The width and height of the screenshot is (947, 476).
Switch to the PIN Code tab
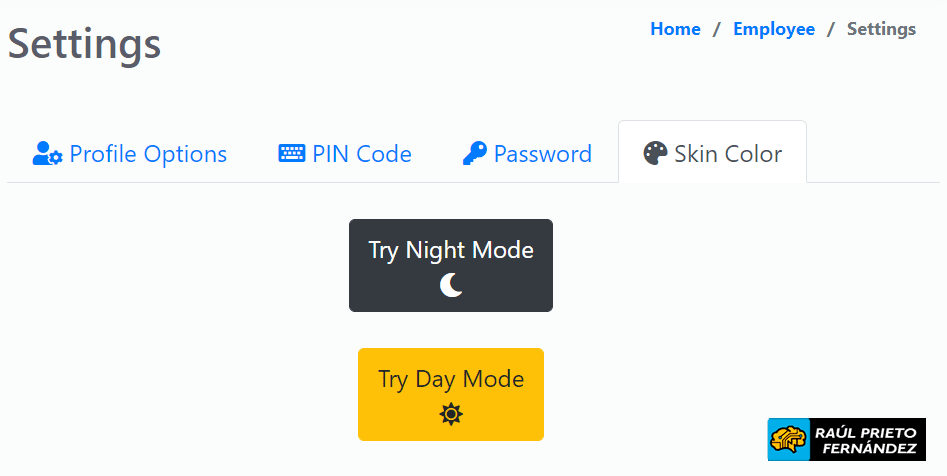pyautogui.click(x=345, y=153)
